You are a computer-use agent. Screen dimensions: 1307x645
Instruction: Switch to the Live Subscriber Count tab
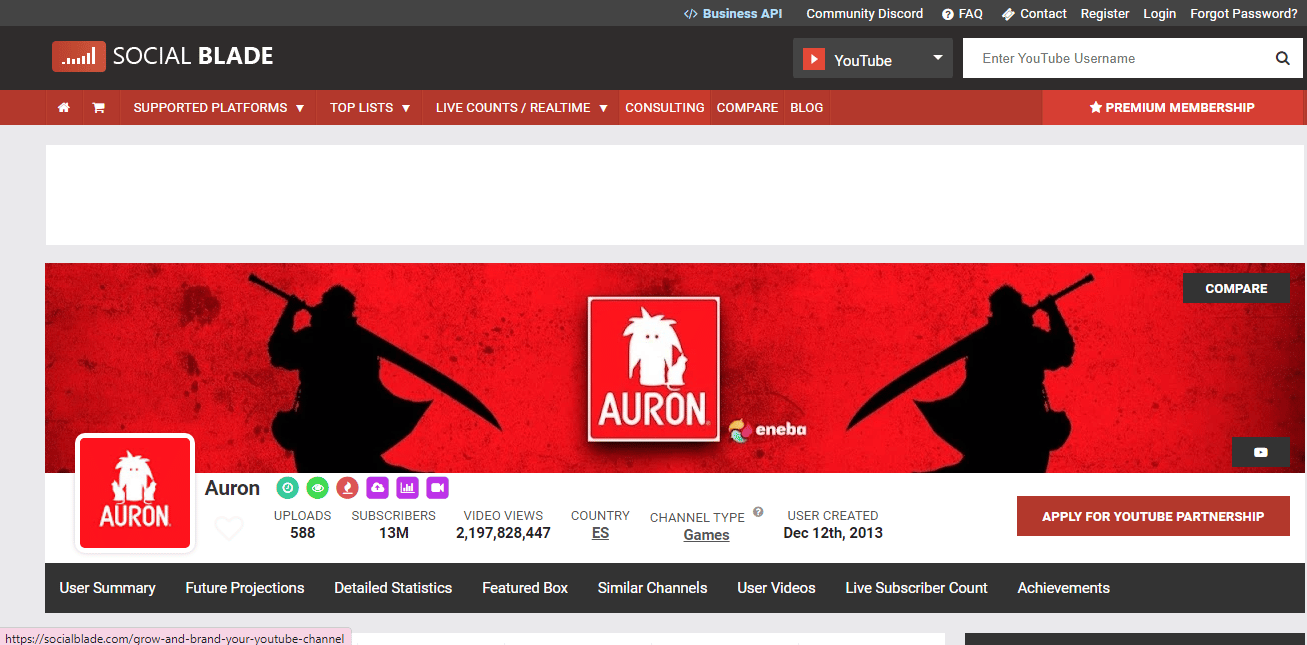click(917, 588)
